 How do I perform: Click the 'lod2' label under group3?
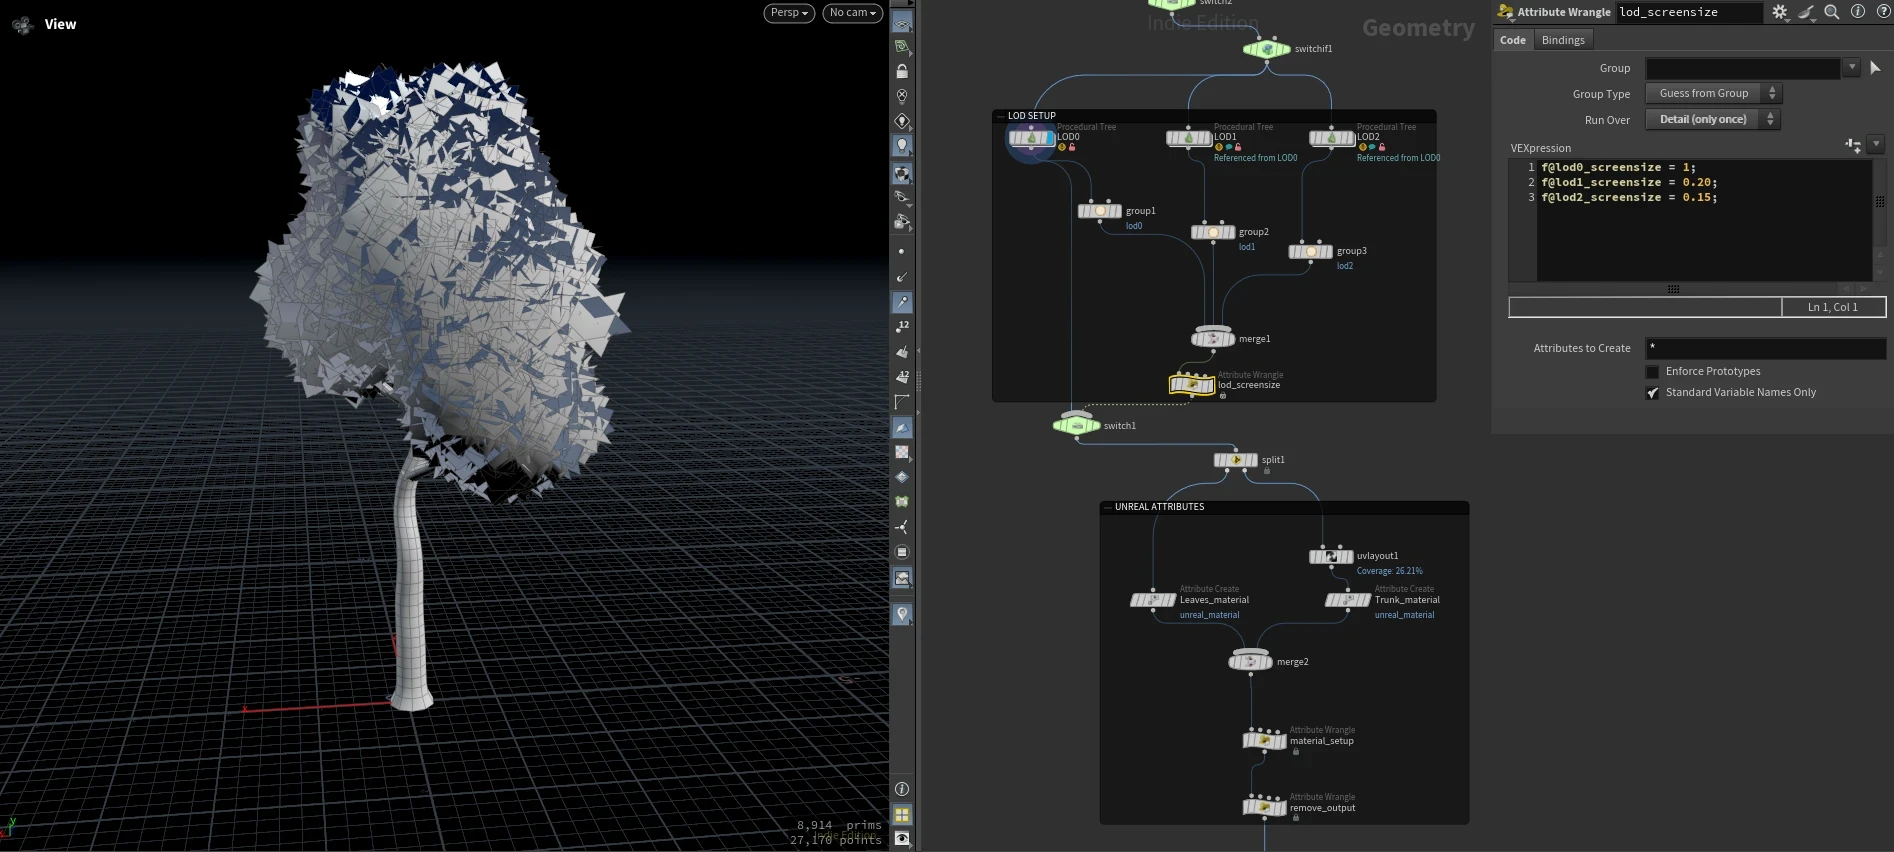[1345, 266]
